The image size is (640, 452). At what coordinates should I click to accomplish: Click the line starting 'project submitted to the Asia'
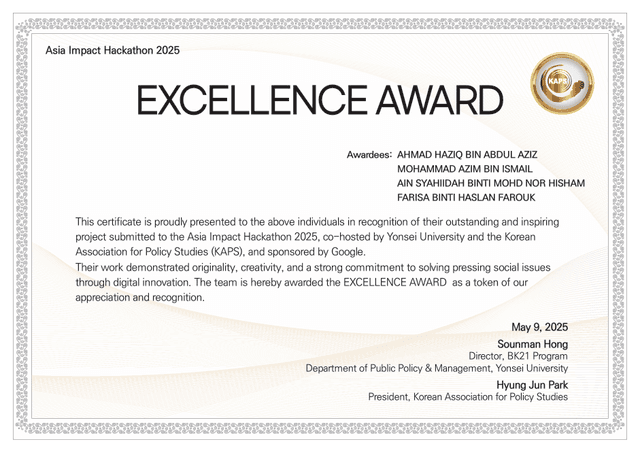tap(305, 237)
